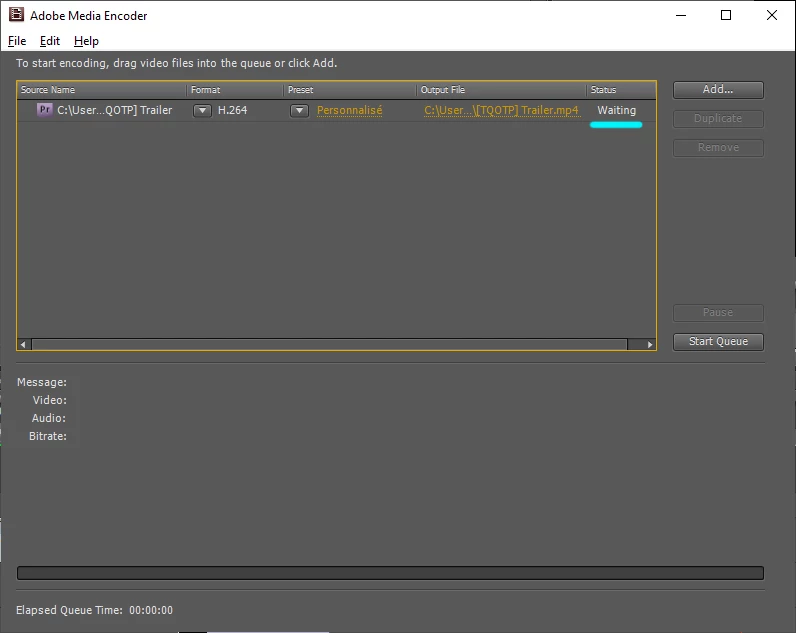The width and height of the screenshot is (796, 633).
Task: Click the Elapsed Queue Time 00:00:00 value
Action: tap(151, 610)
